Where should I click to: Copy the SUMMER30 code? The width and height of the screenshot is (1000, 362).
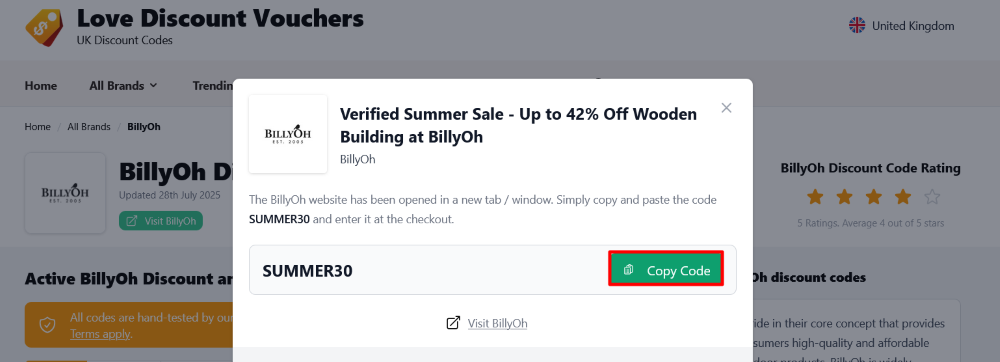click(666, 270)
